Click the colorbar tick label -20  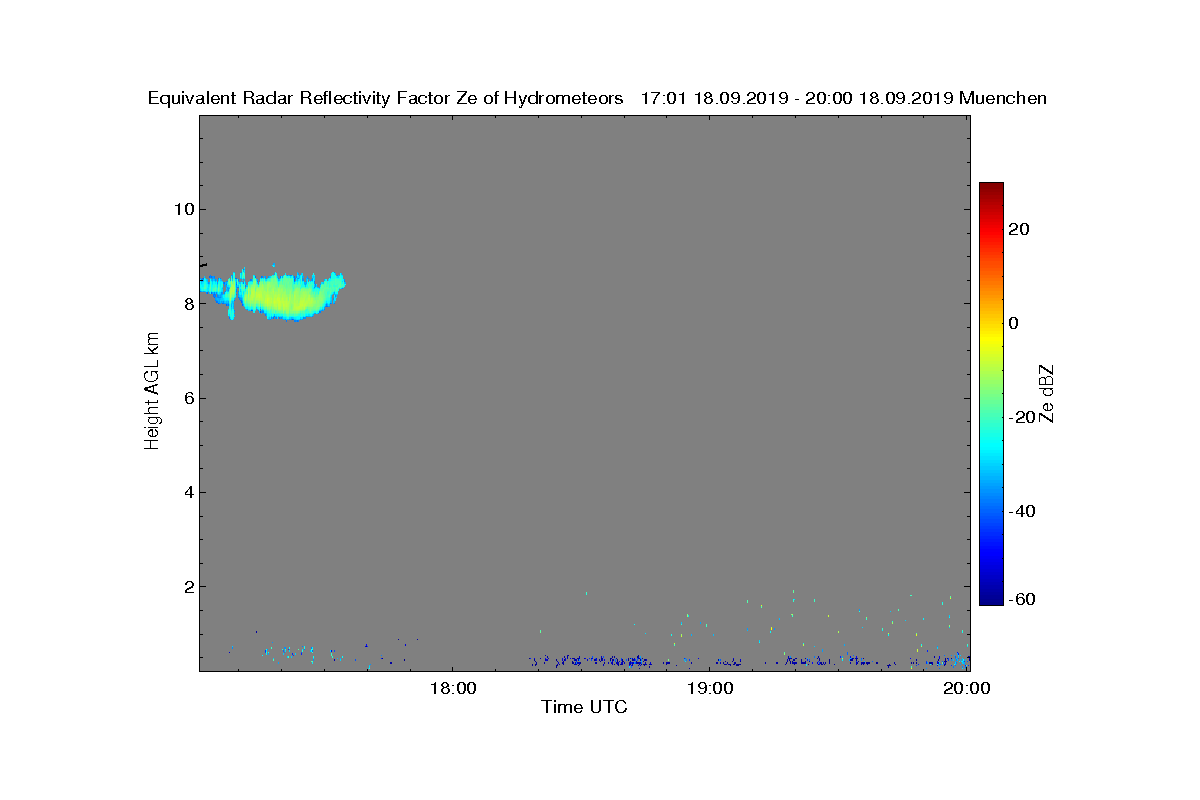[1022, 417]
